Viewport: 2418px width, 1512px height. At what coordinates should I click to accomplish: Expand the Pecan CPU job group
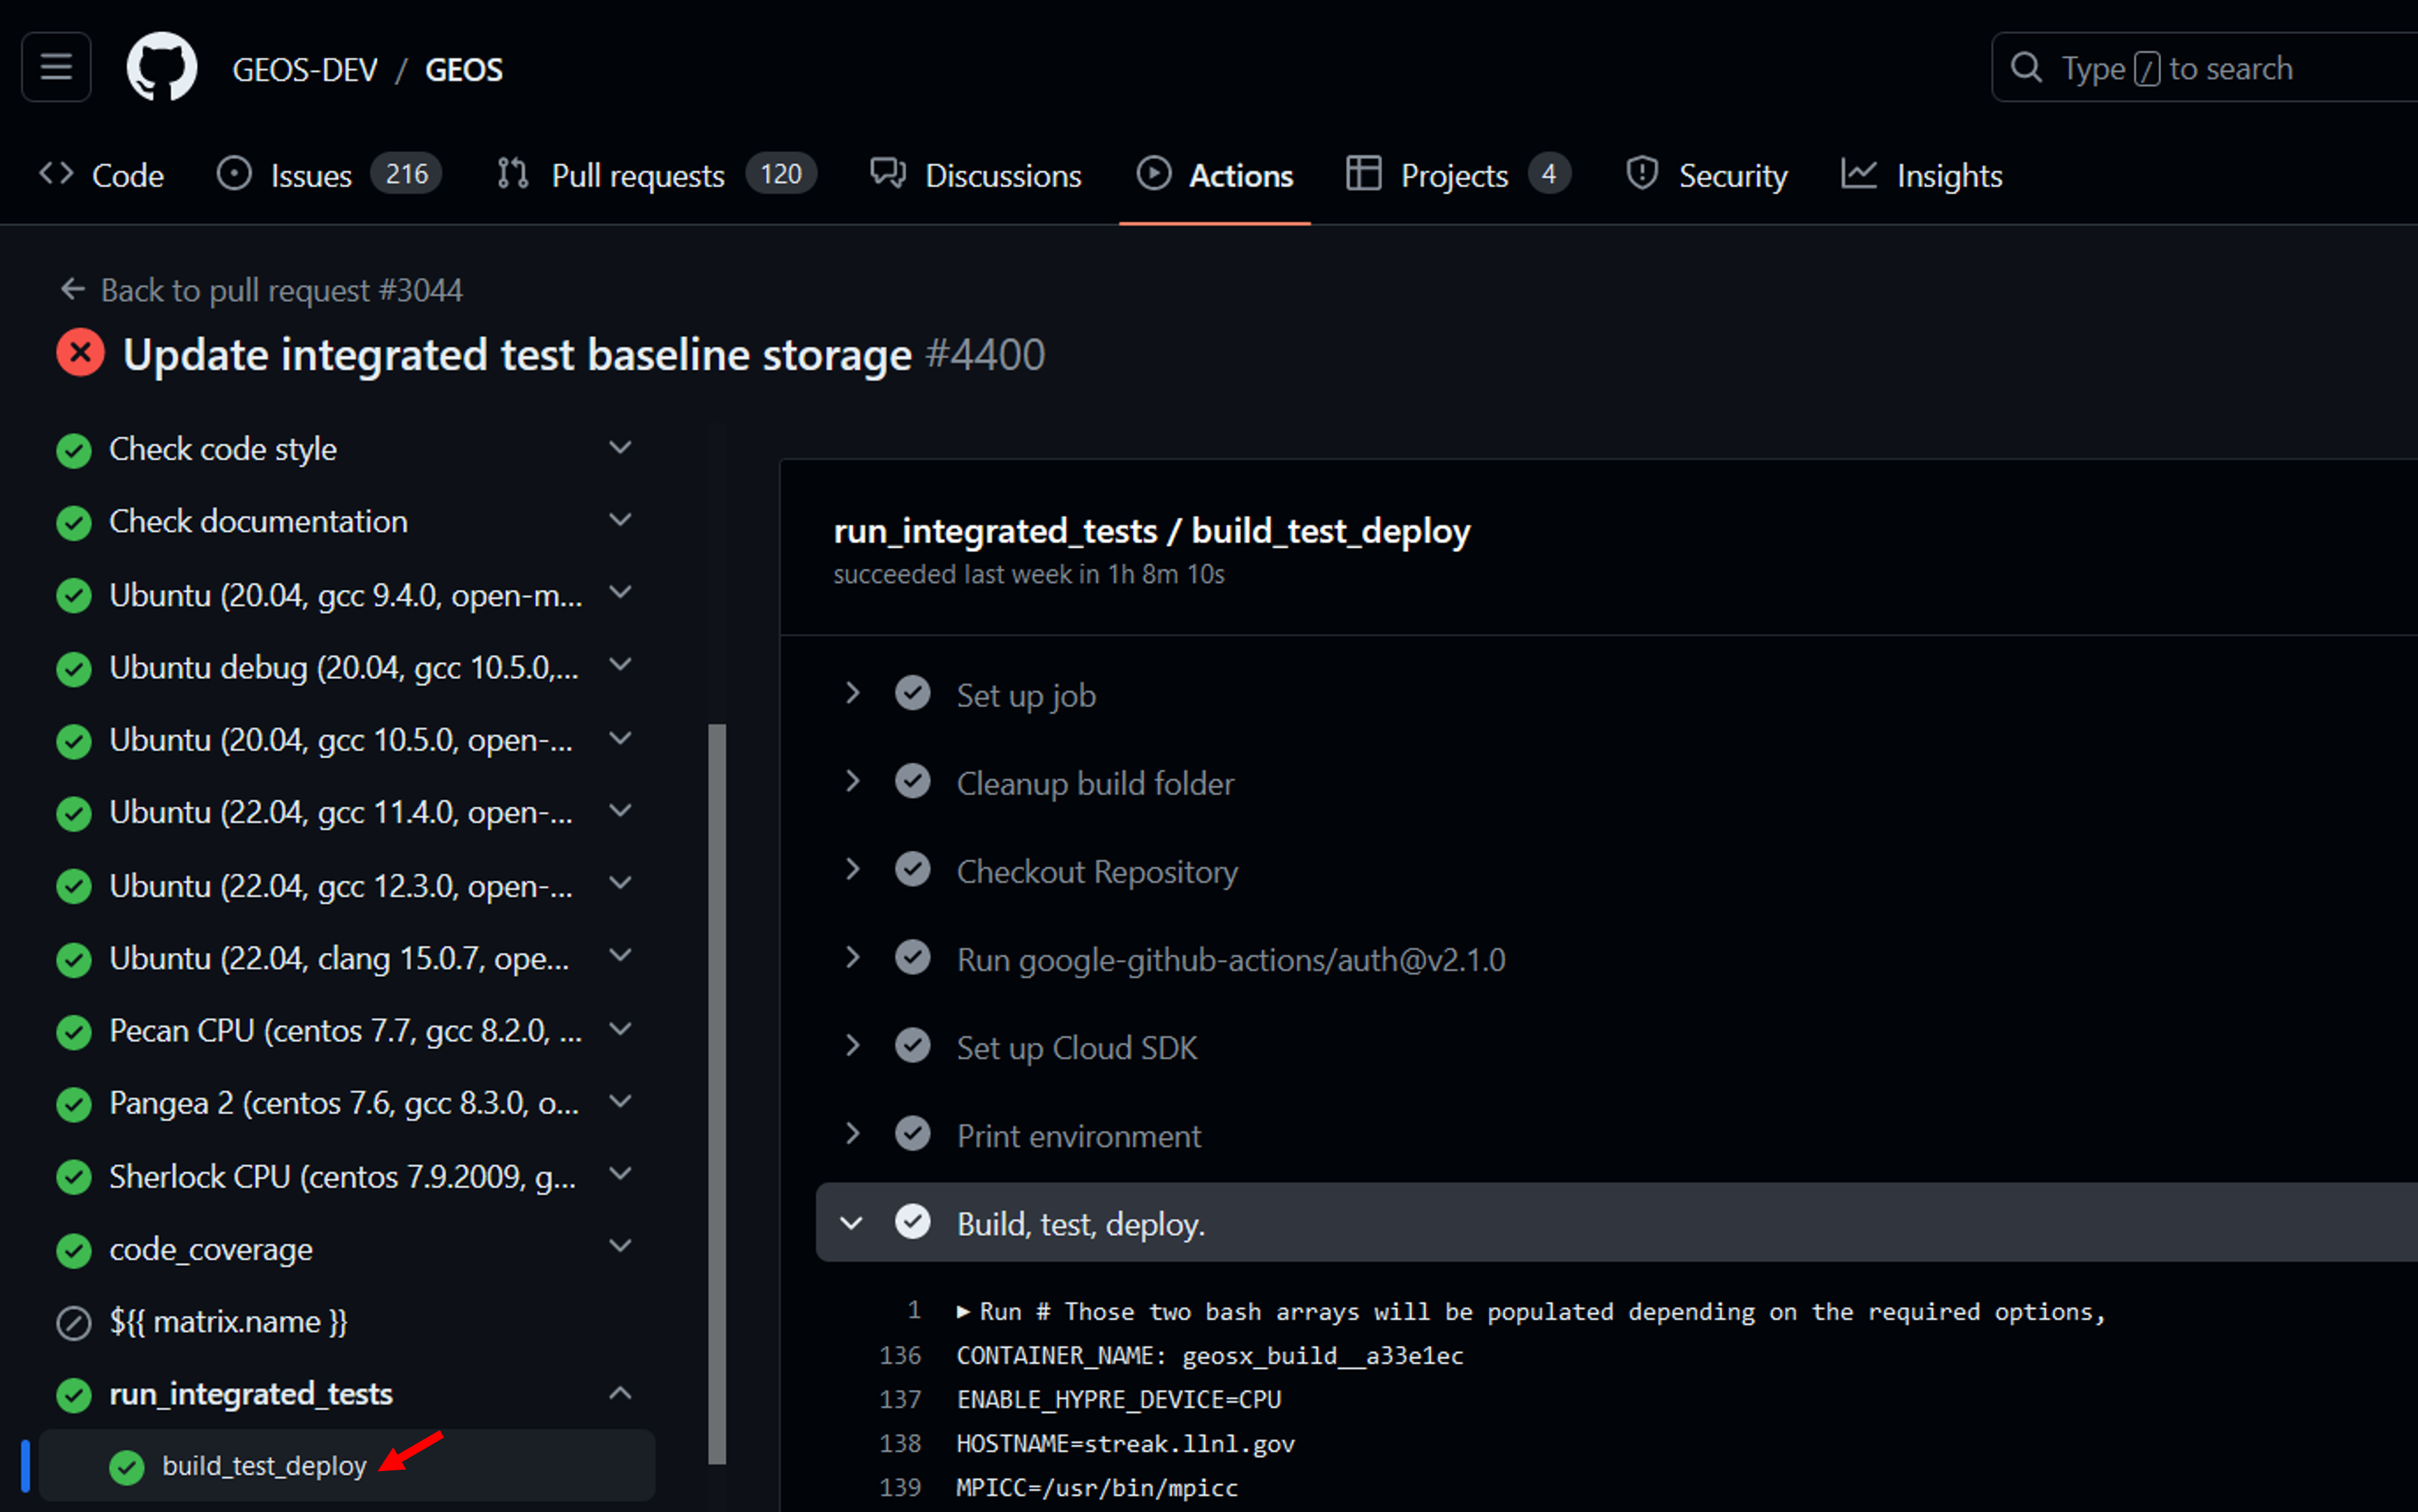pyautogui.click(x=620, y=1029)
